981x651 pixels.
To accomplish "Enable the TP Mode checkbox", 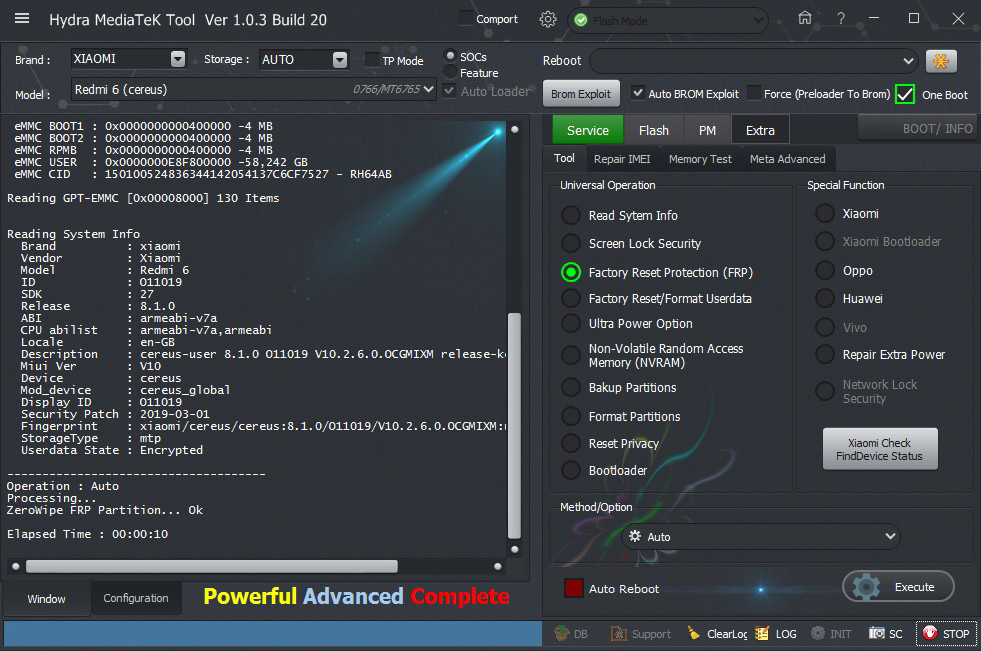I will (373, 60).
